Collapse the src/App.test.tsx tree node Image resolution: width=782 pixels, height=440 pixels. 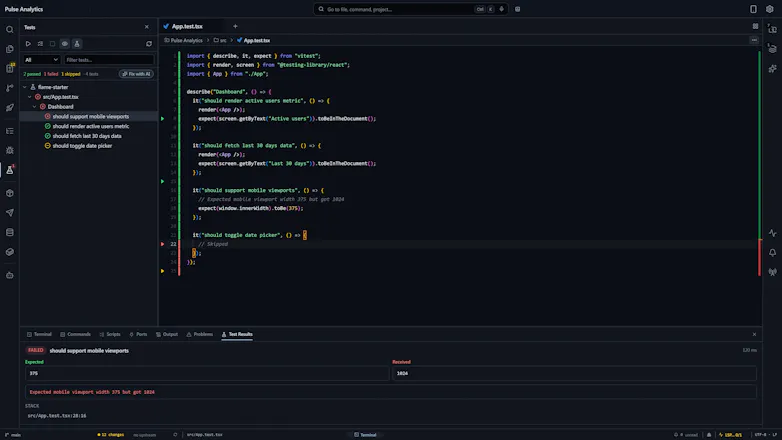[x=30, y=97]
